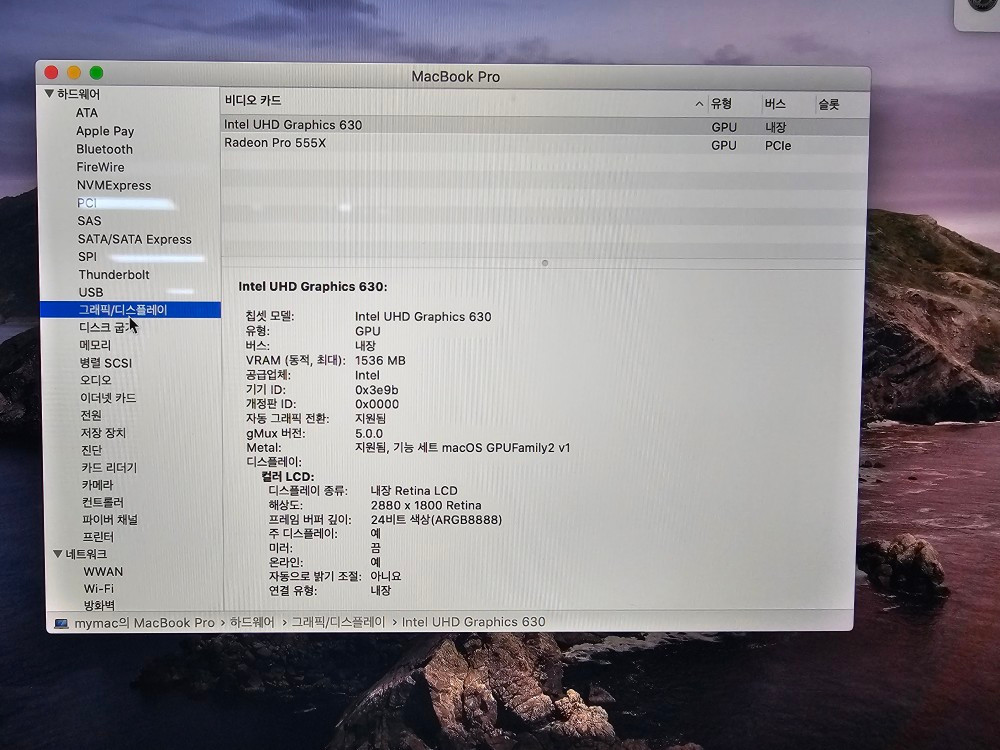
Task: Open 이더넷 카드 info
Action: click(108, 398)
